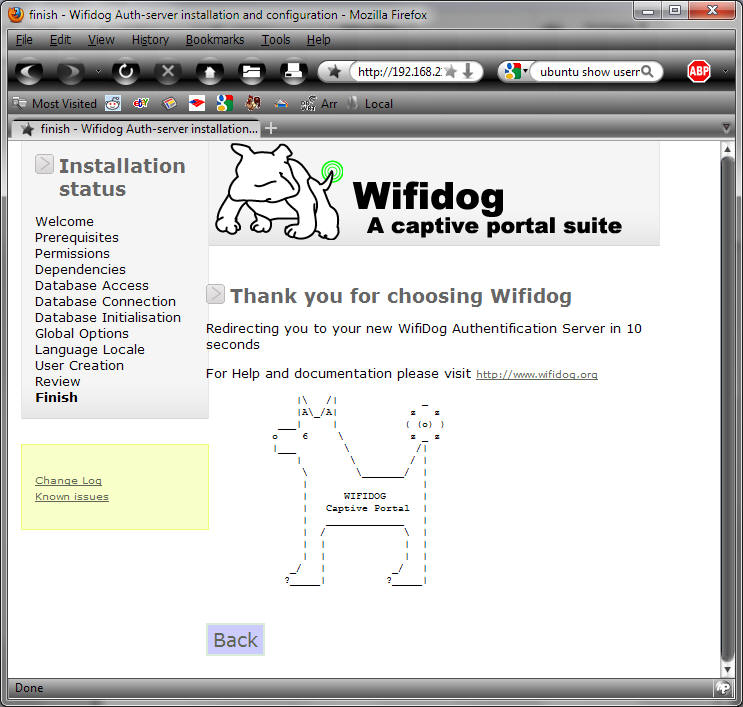Open the Change Log link
The image size is (743, 707).
[68, 480]
